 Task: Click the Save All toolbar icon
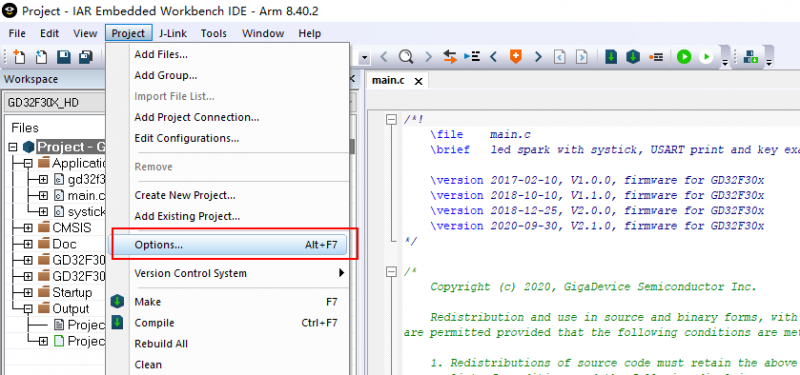[85, 57]
